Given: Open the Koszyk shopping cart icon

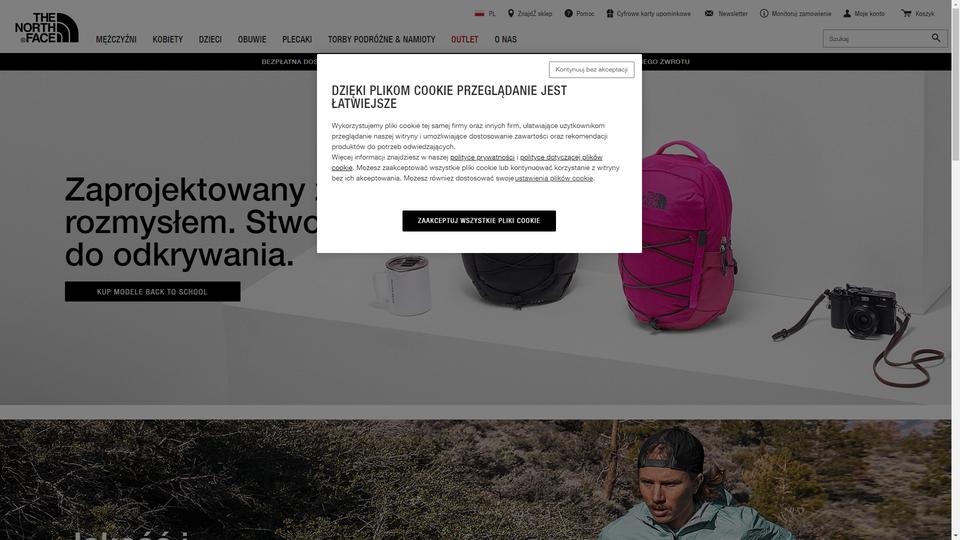Looking at the screenshot, I should pyautogui.click(x=906, y=13).
